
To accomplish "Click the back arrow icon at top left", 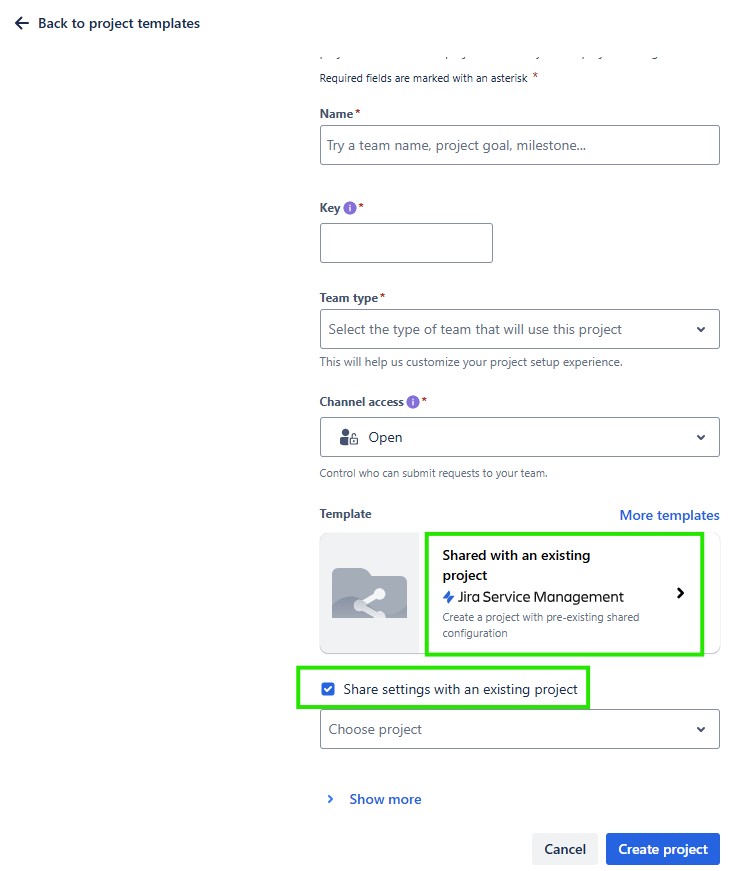I will [x=21, y=22].
